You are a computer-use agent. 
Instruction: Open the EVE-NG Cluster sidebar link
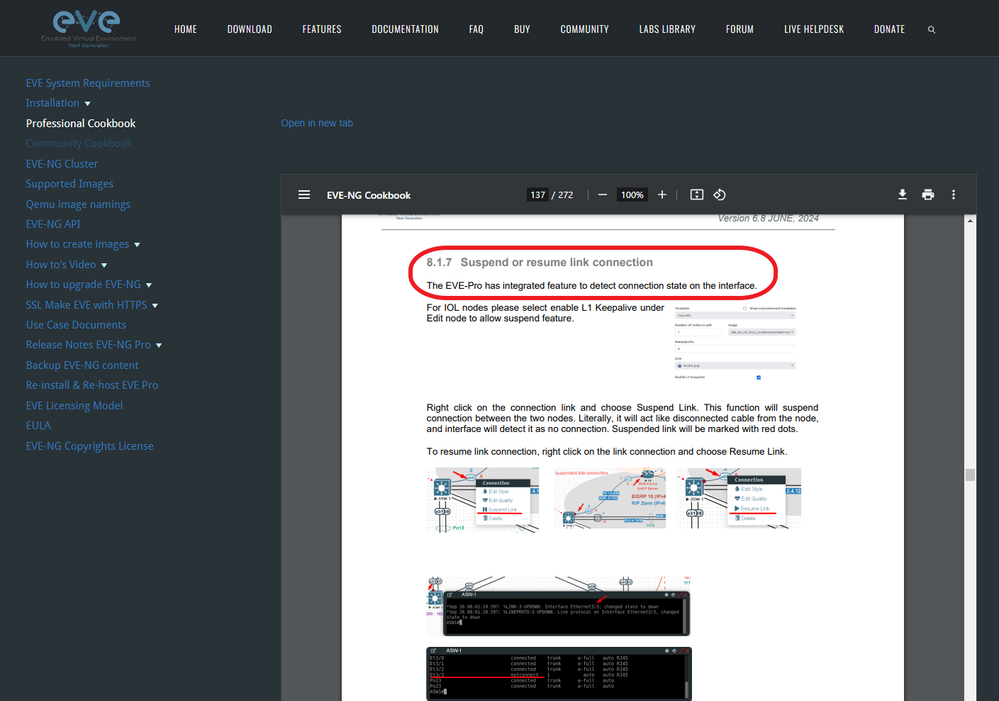pos(62,164)
